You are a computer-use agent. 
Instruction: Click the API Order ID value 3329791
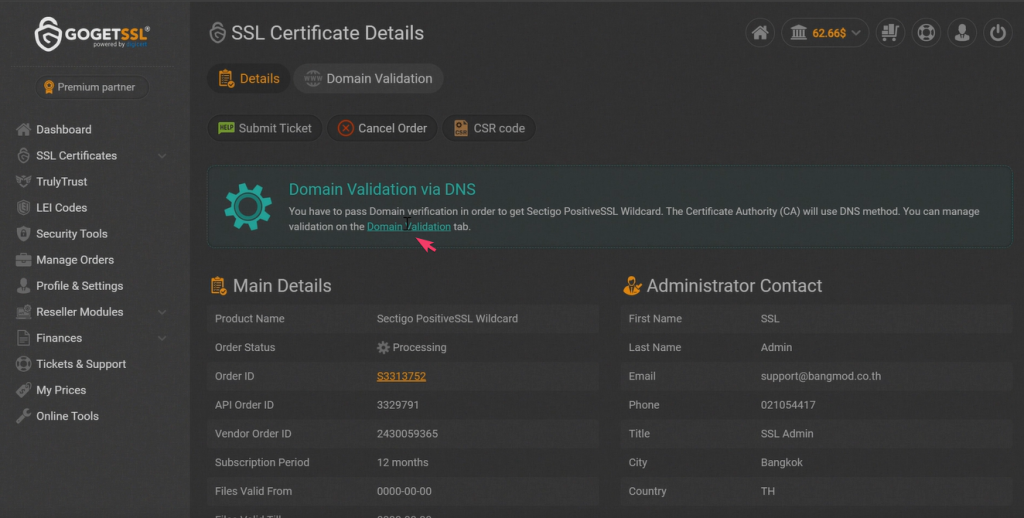[398, 405]
